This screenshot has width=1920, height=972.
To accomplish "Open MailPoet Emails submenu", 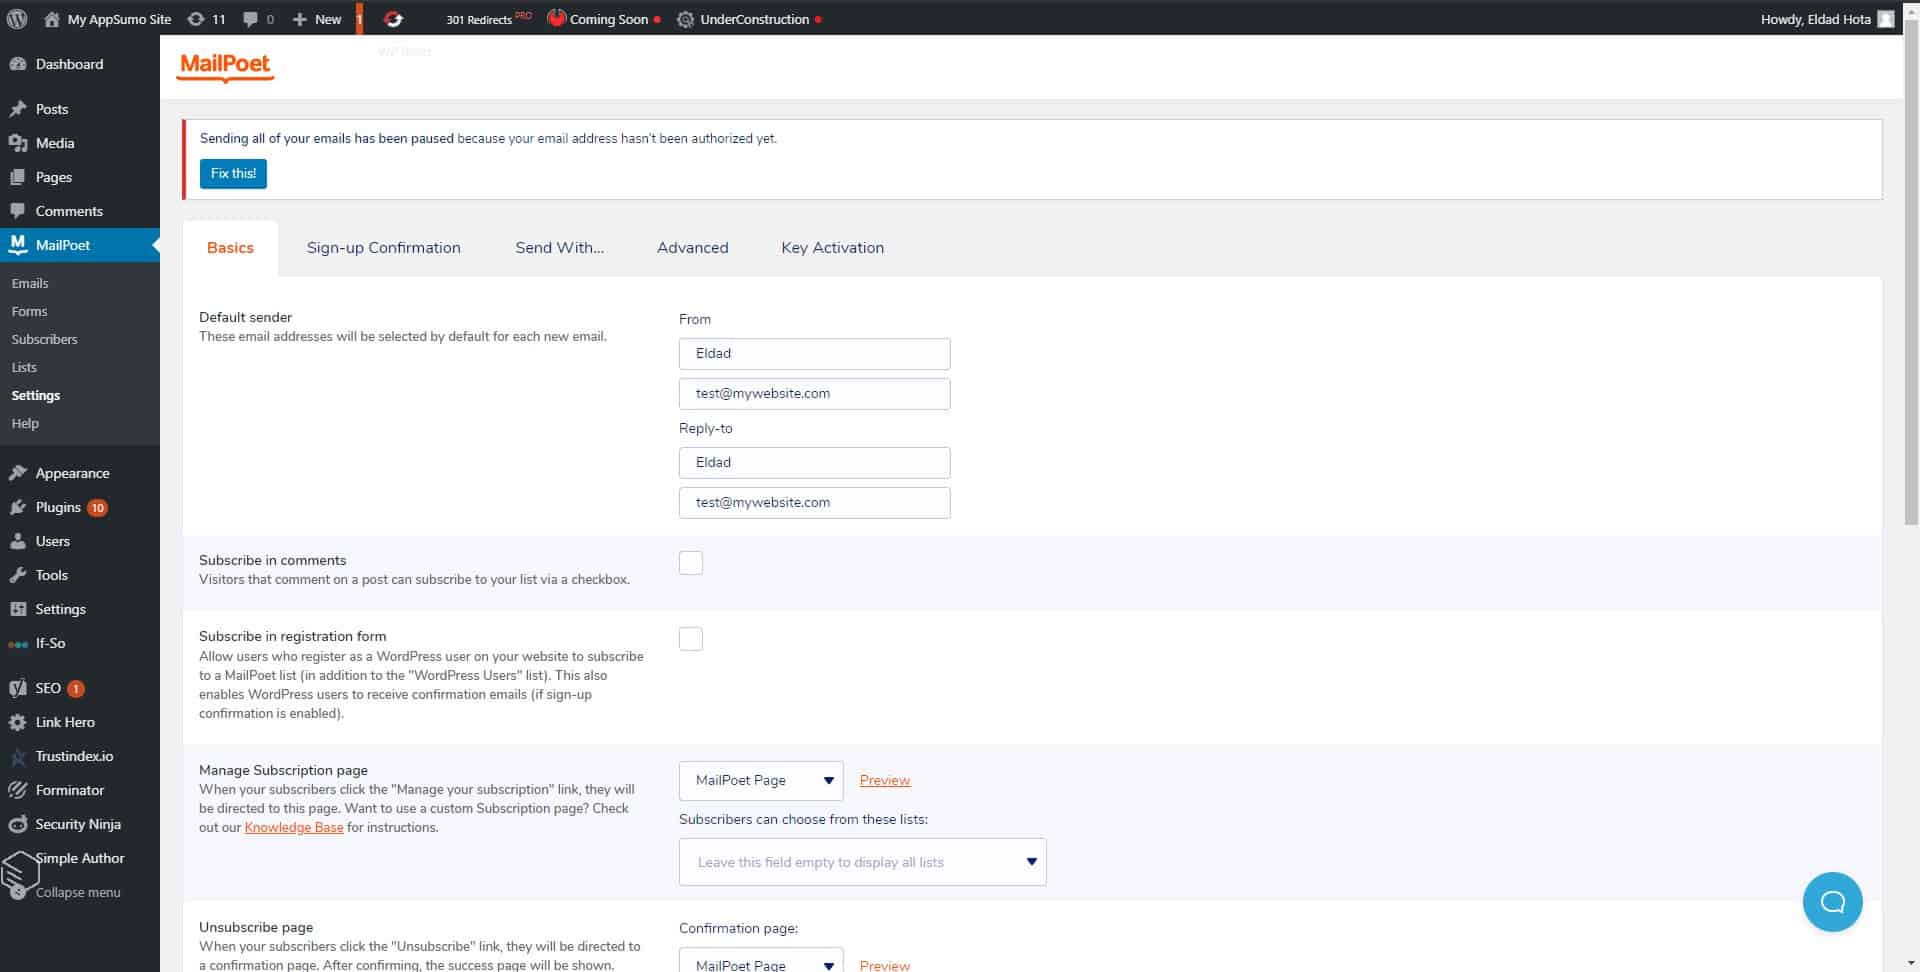I will click(30, 284).
